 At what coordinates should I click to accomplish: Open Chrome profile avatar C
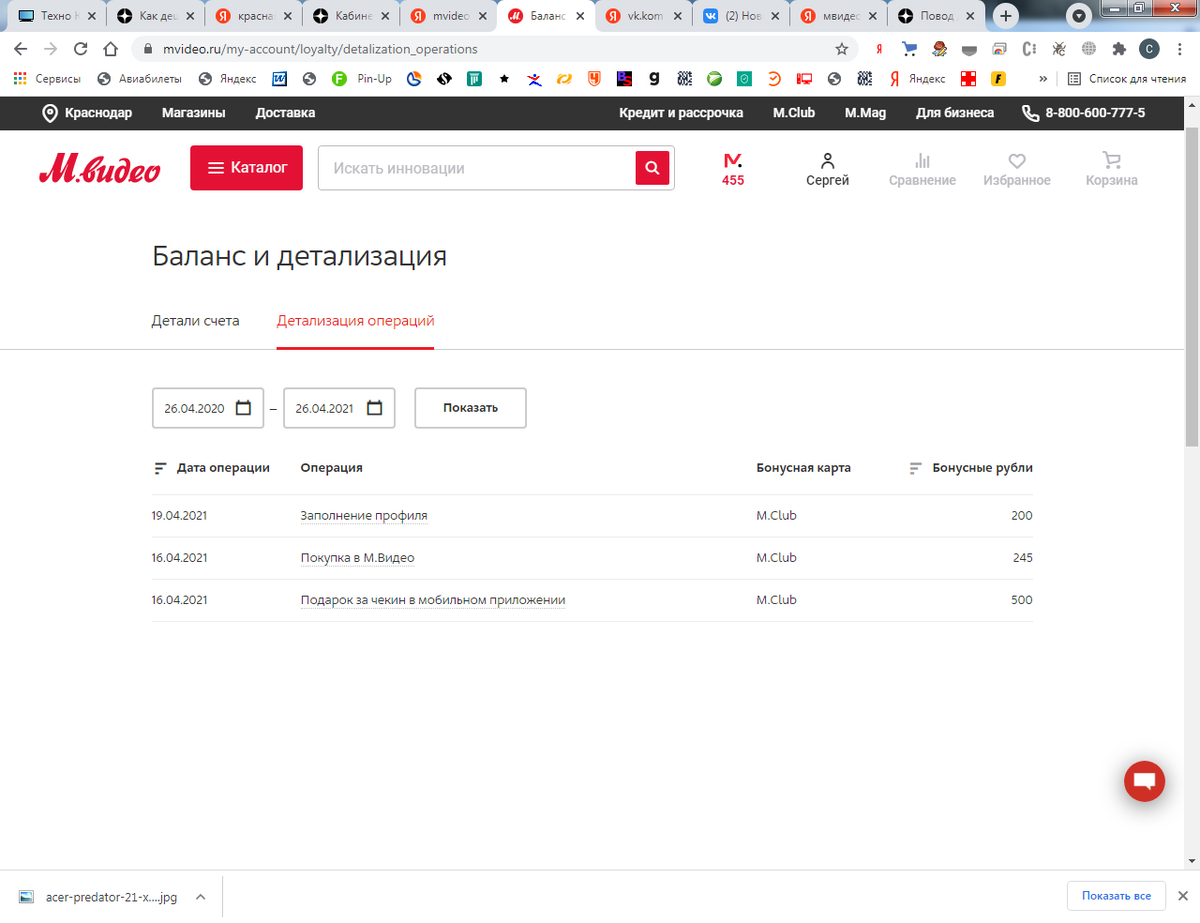1149,49
